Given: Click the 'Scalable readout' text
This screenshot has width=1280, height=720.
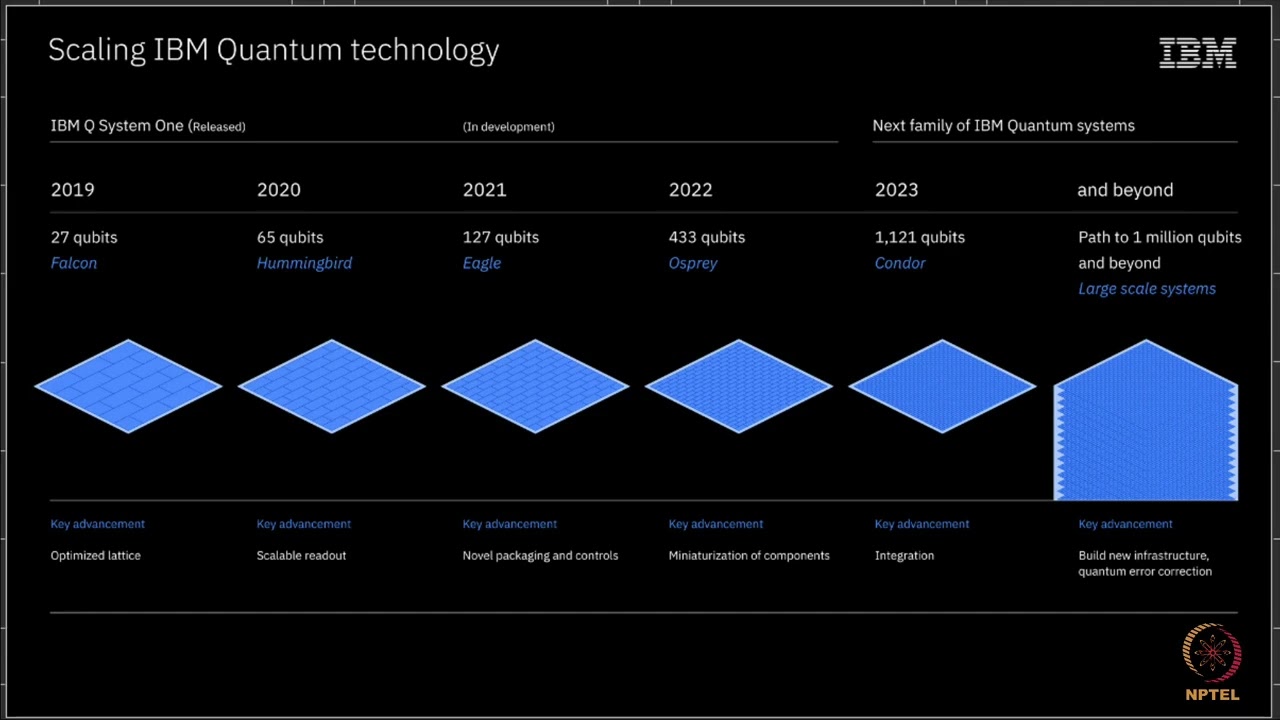Looking at the screenshot, I should (301, 556).
